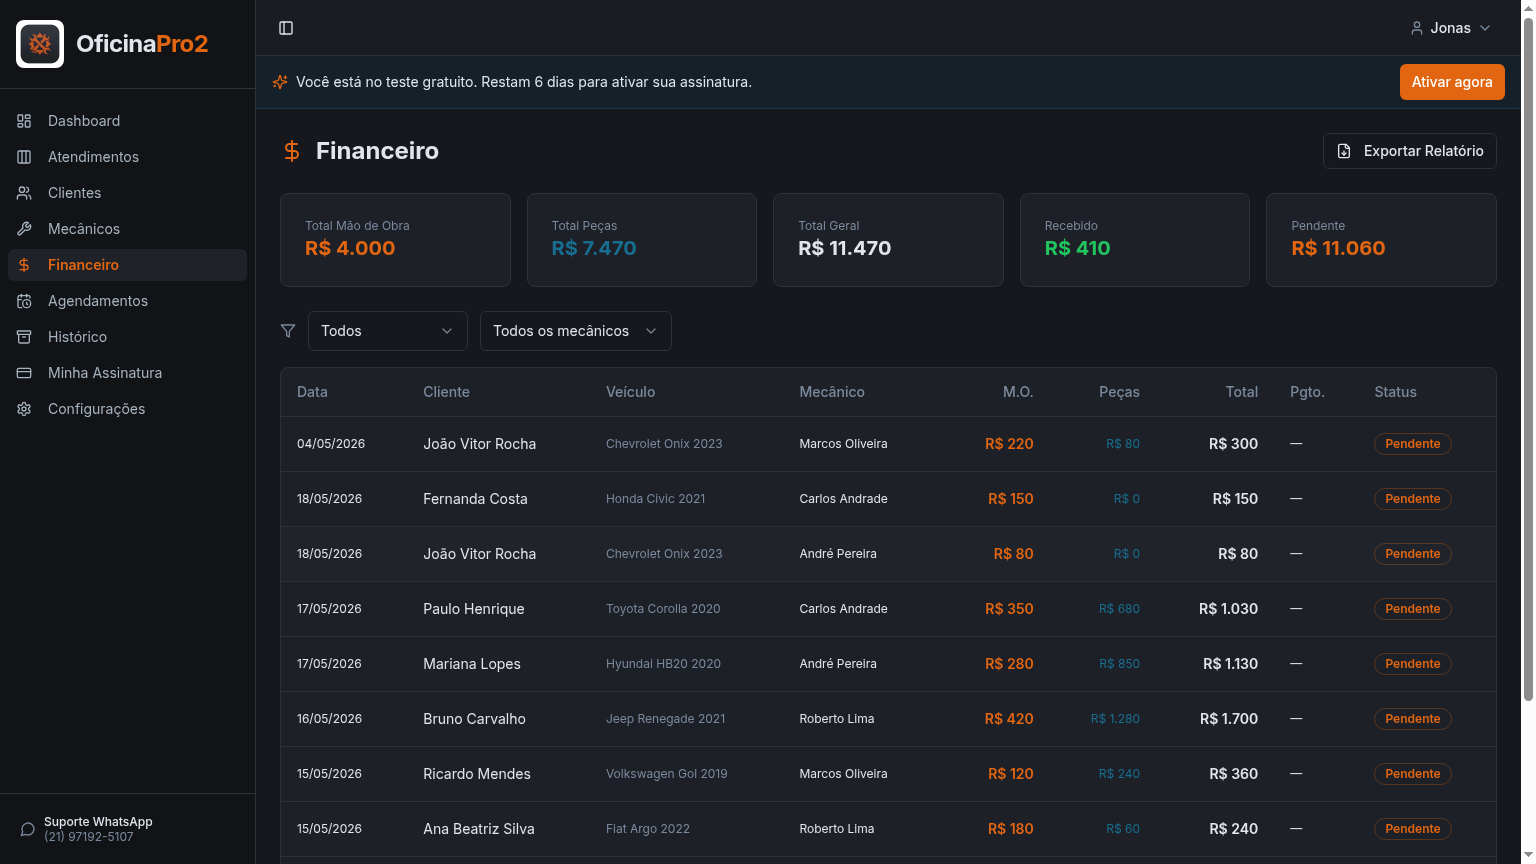Click the Status column header
Image resolution: width=1536 pixels, height=864 pixels.
(x=1395, y=392)
